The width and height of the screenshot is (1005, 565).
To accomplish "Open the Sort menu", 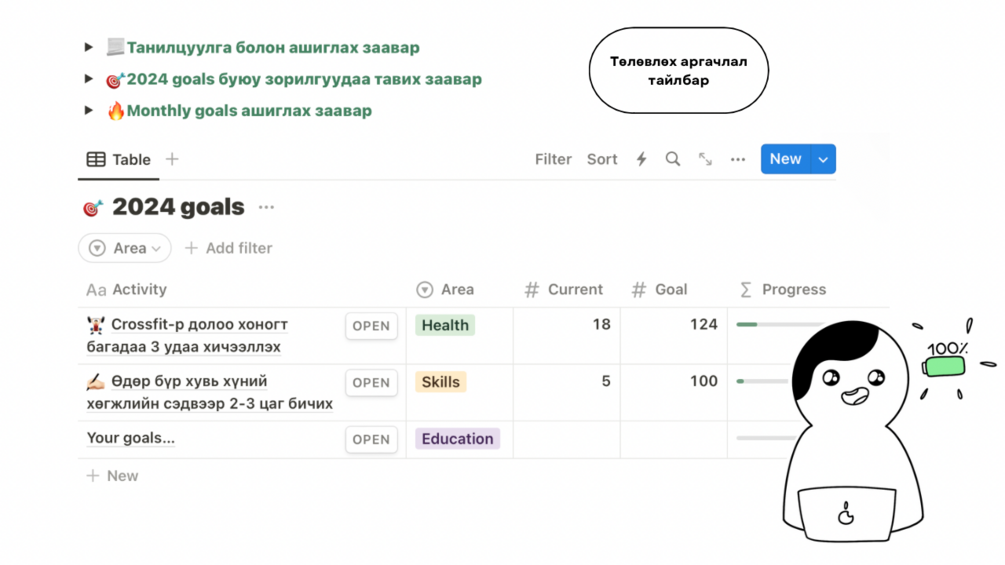I will click(x=602, y=159).
